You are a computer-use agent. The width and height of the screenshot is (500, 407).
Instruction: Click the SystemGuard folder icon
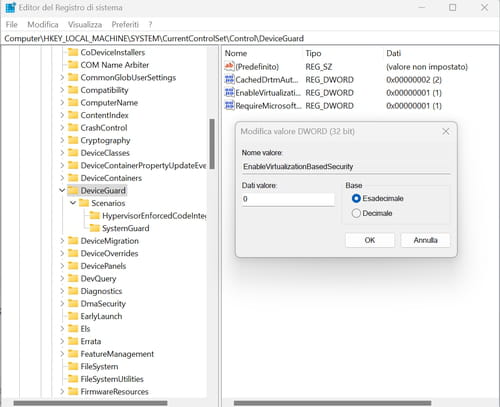pos(95,228)
